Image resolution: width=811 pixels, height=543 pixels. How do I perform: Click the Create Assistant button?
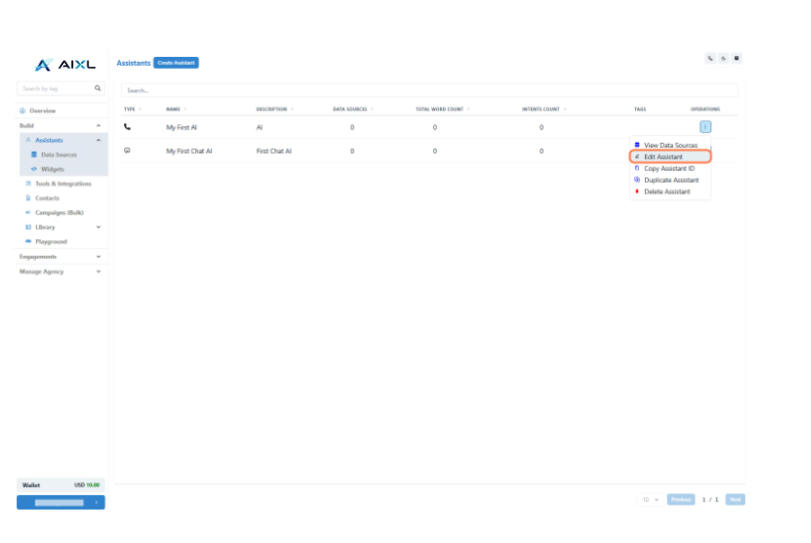(176, 63)
